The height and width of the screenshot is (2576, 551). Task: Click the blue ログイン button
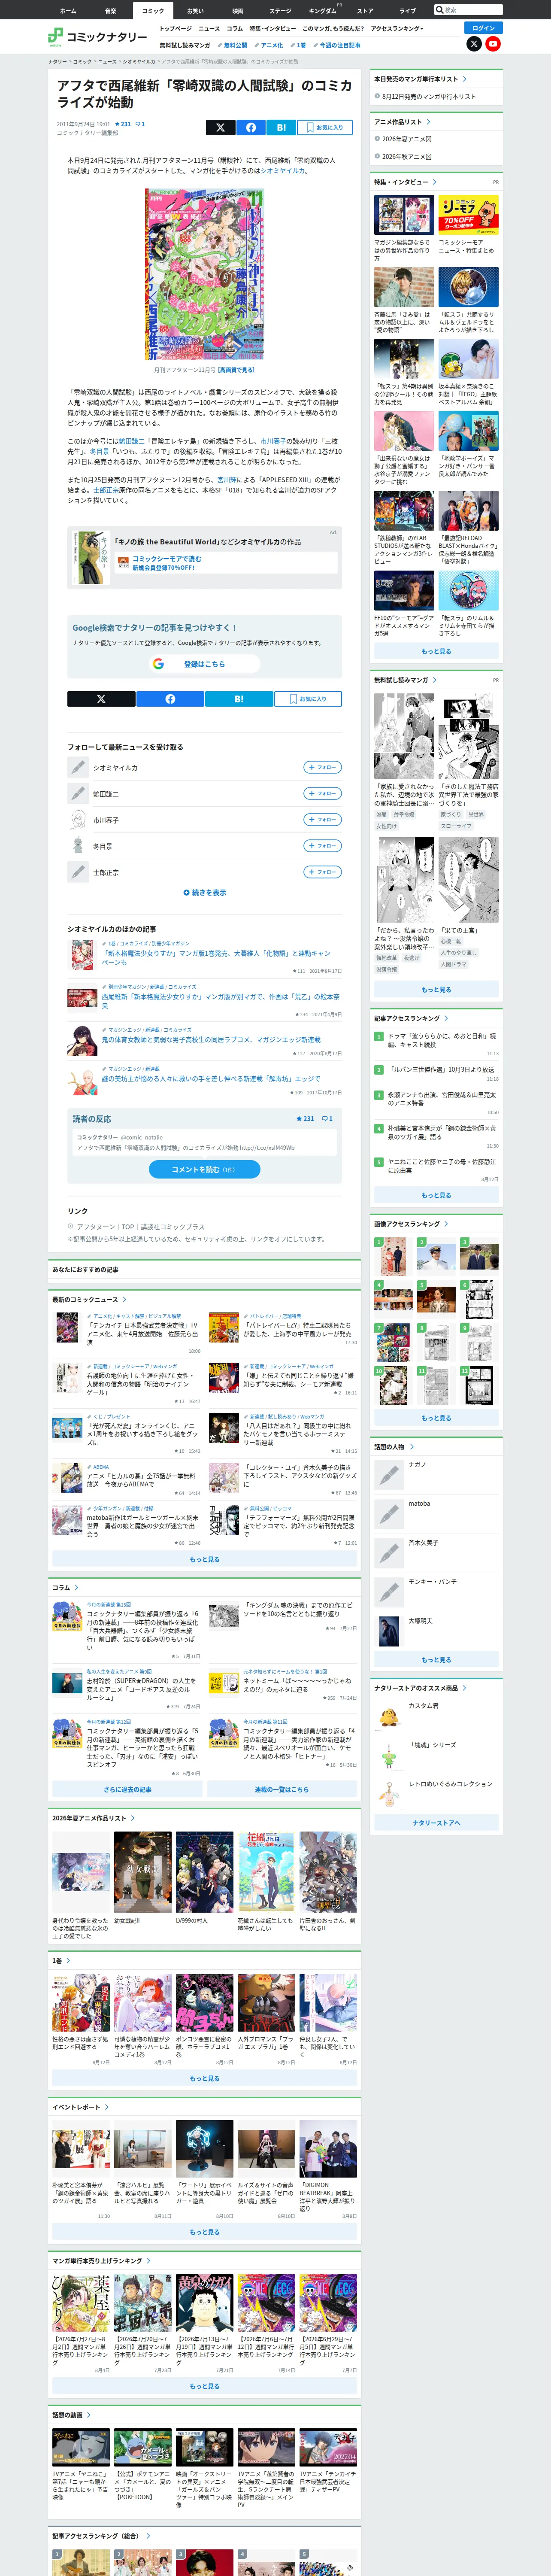coord(484,28)
